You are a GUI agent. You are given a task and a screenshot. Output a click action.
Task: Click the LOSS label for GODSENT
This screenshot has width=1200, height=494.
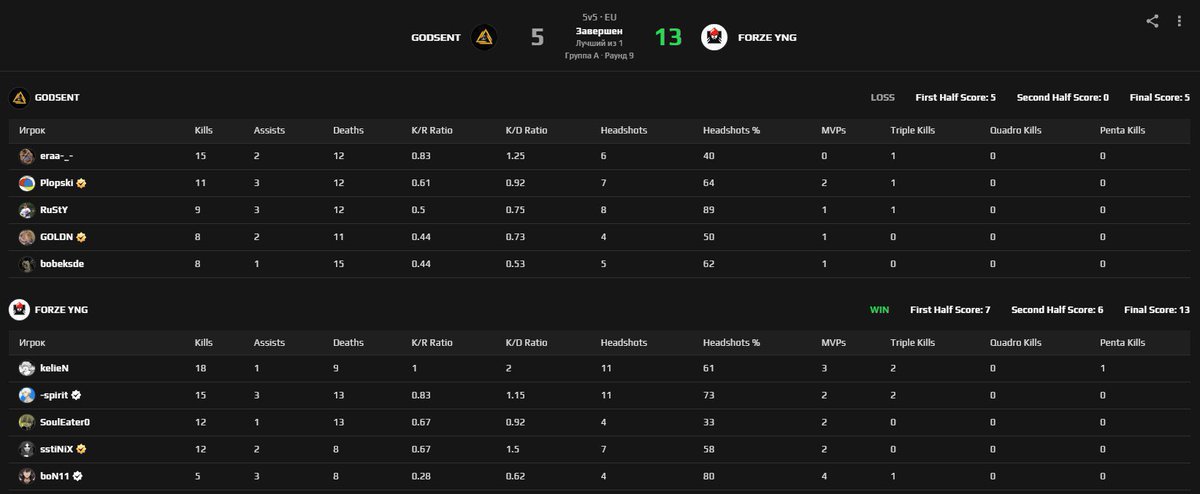[x=883, y=97]
